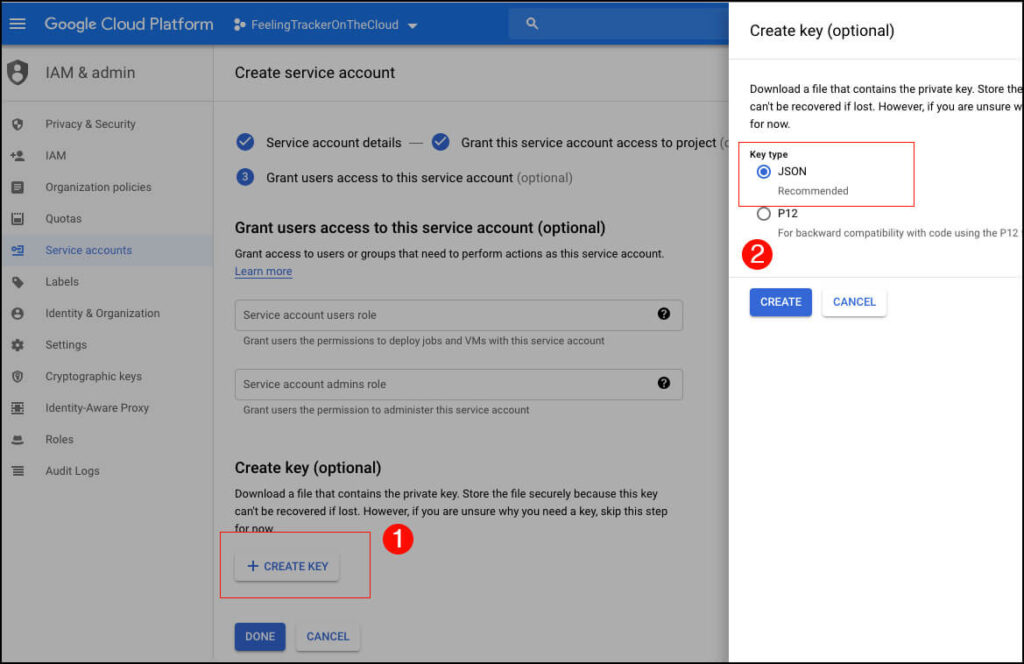Click the Cryptographic keys shield icon
The image size is (1024, 664).
[18, 377]
